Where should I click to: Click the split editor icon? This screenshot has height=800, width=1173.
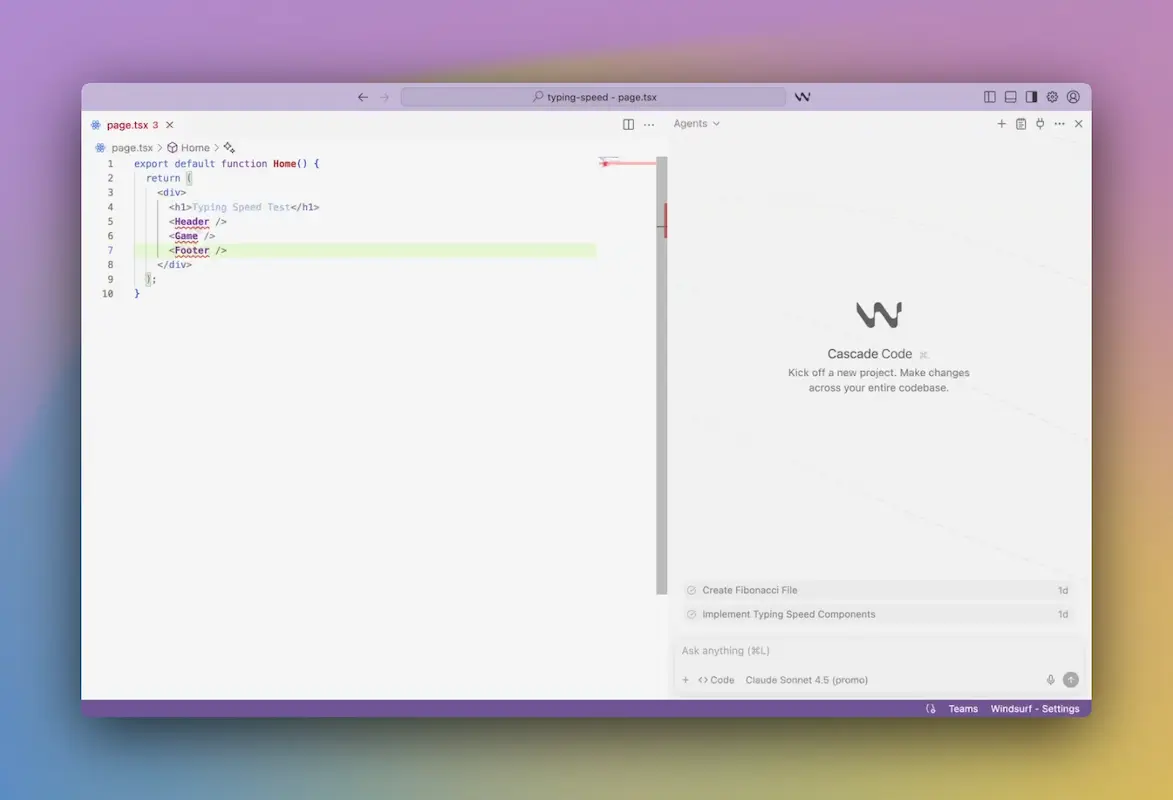[x=628, y=125]
